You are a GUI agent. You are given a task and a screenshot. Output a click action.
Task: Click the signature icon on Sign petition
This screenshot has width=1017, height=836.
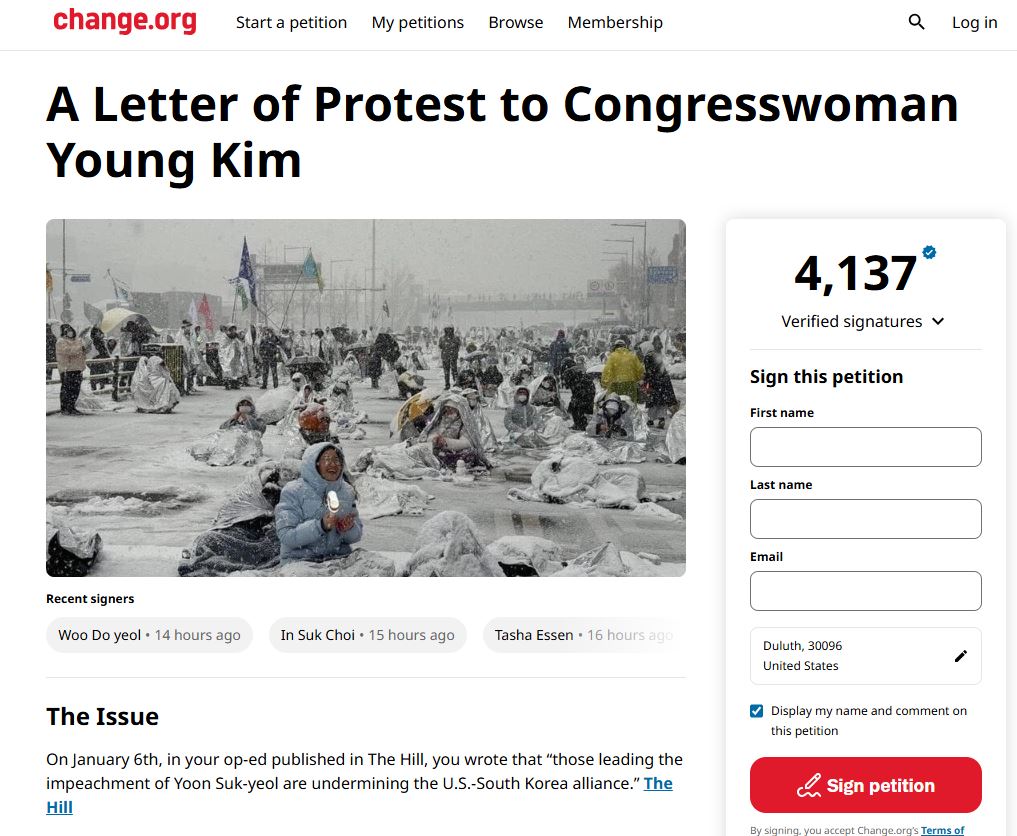809,786
